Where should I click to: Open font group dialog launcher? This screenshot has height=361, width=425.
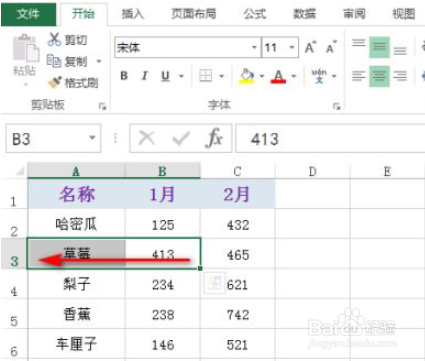336,106
